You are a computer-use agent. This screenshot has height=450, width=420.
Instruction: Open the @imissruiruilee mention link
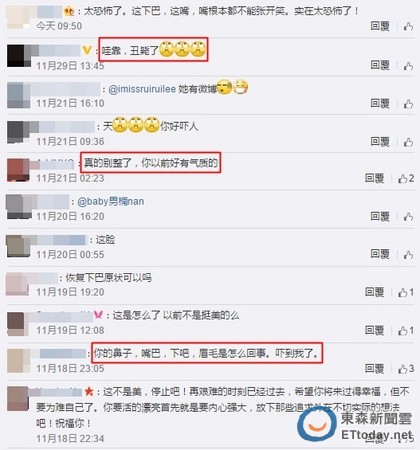(x=142, y=89)
